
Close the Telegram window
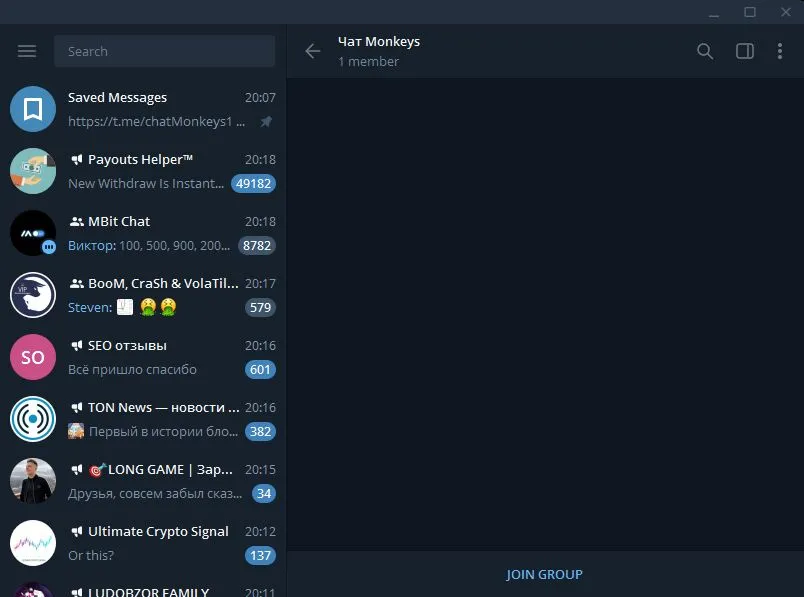tap(786, 12)
